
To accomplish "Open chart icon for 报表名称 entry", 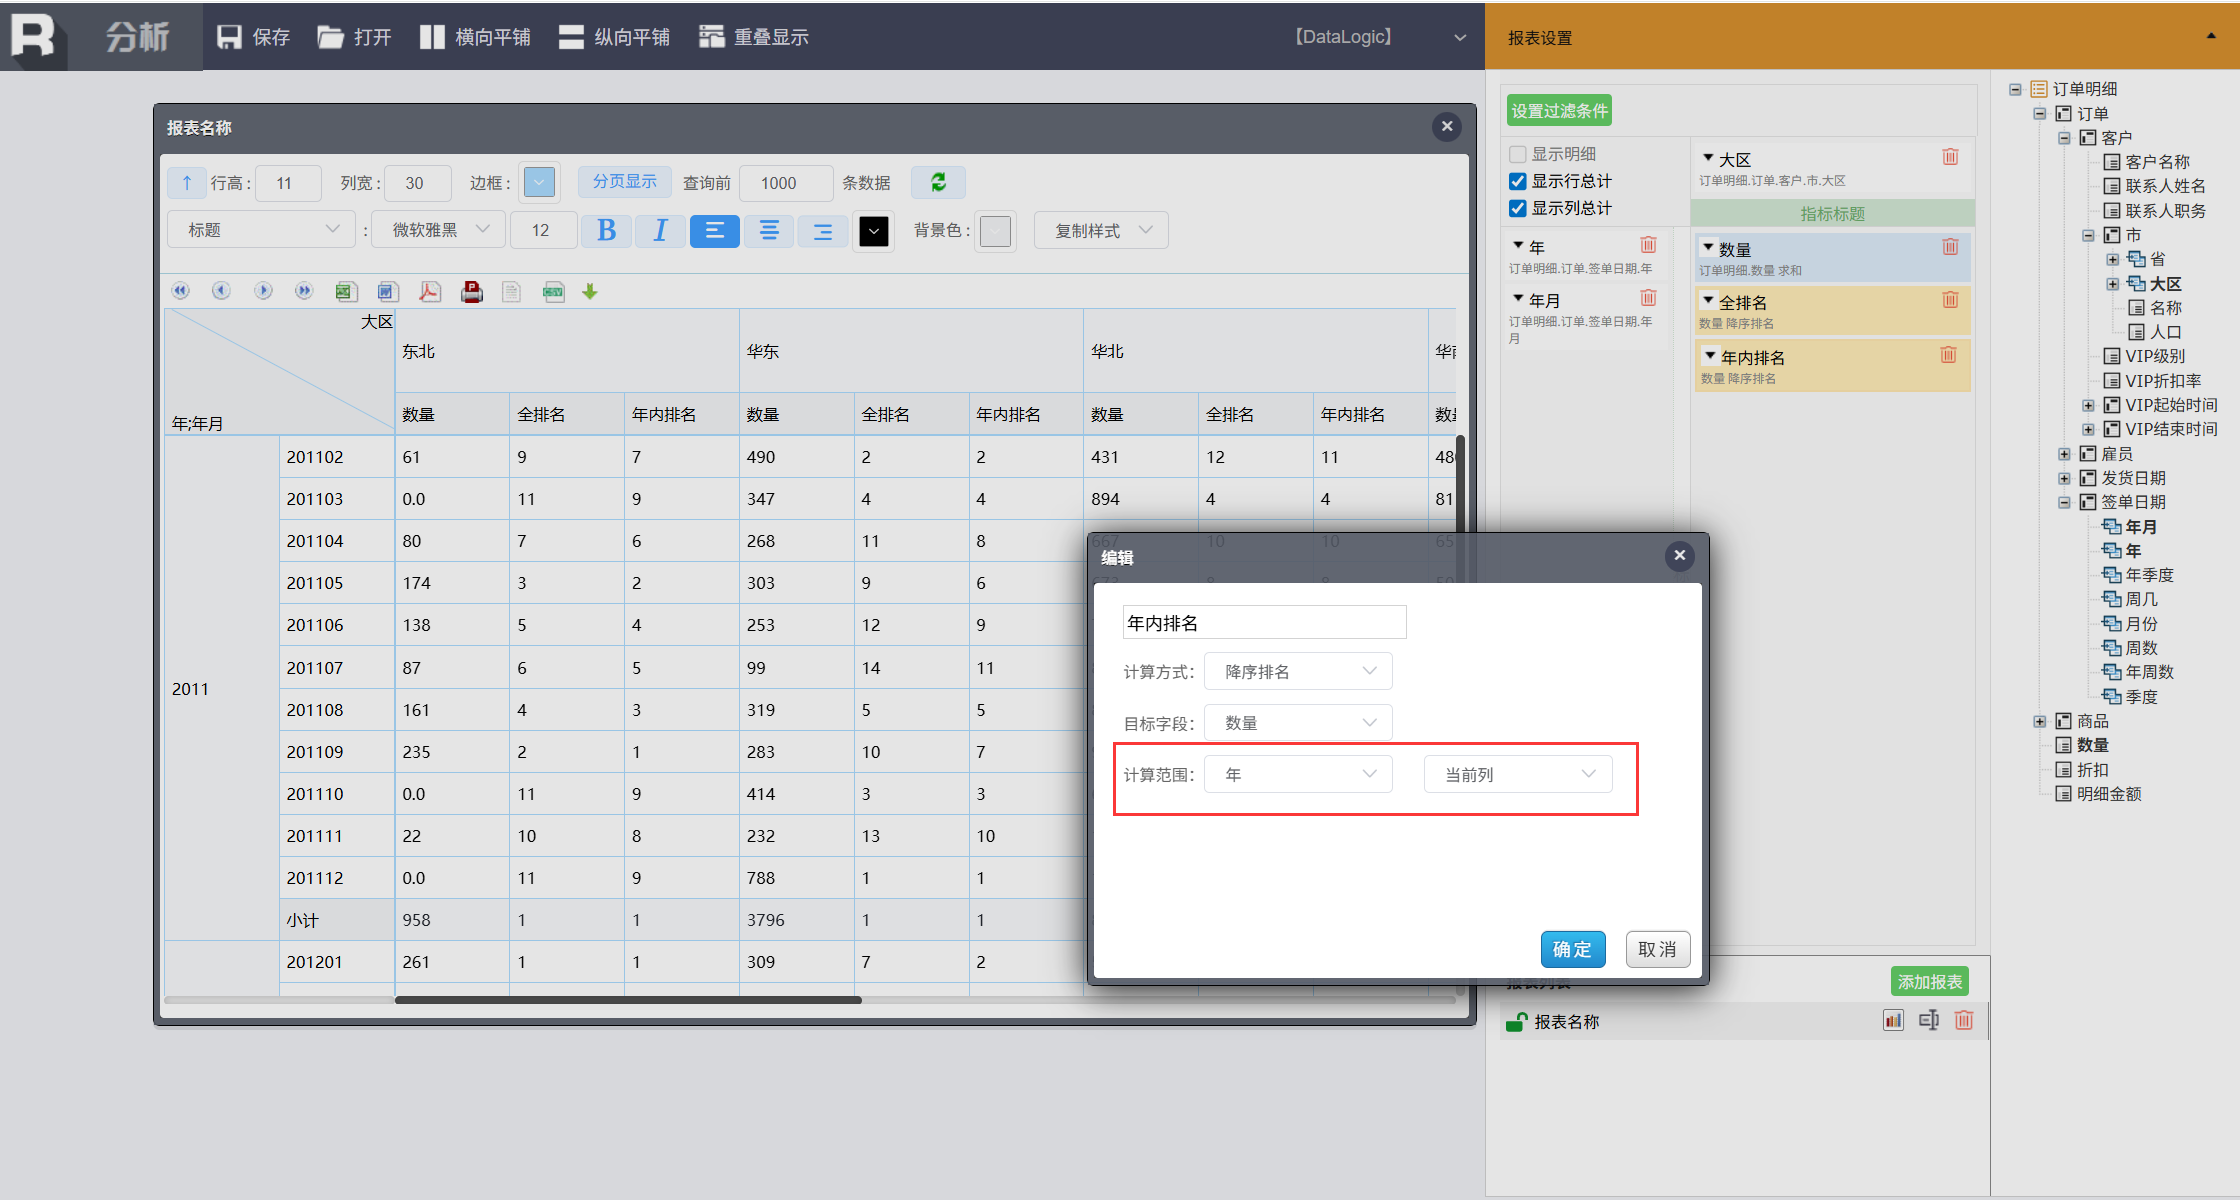I will 1892,1020.
